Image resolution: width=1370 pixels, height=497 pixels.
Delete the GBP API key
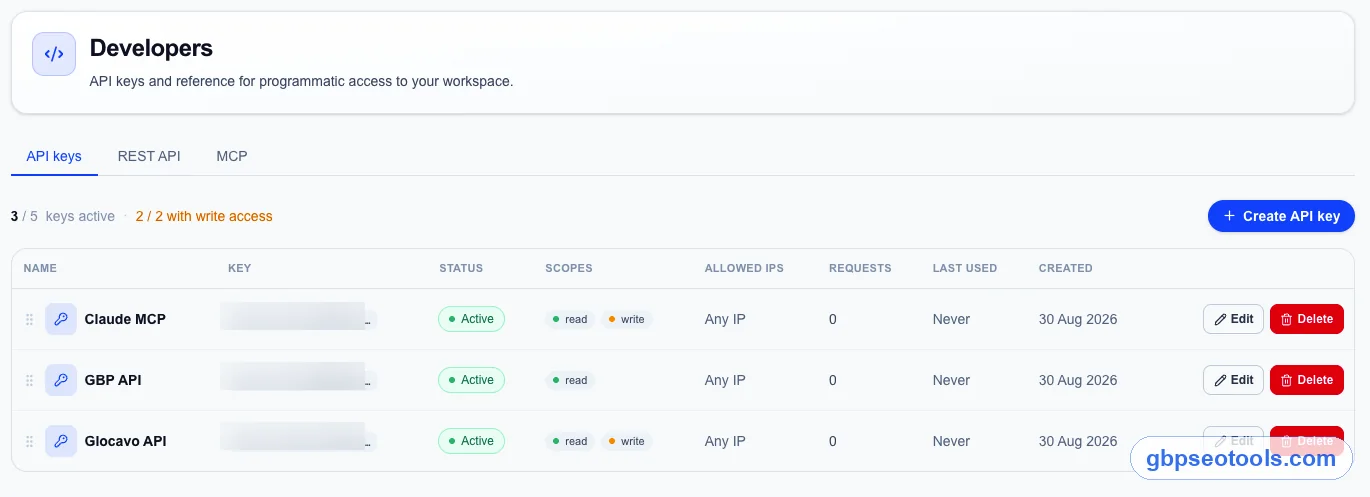pyautogui.click(x=1307, y=380)
